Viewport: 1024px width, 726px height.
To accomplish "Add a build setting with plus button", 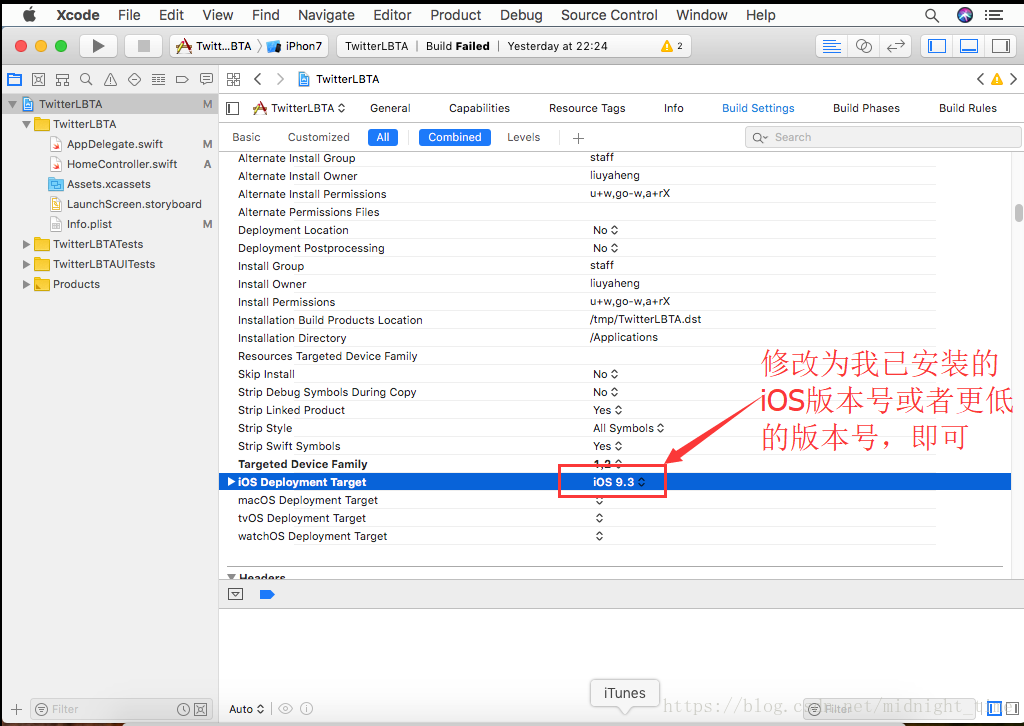I will 578,138.
